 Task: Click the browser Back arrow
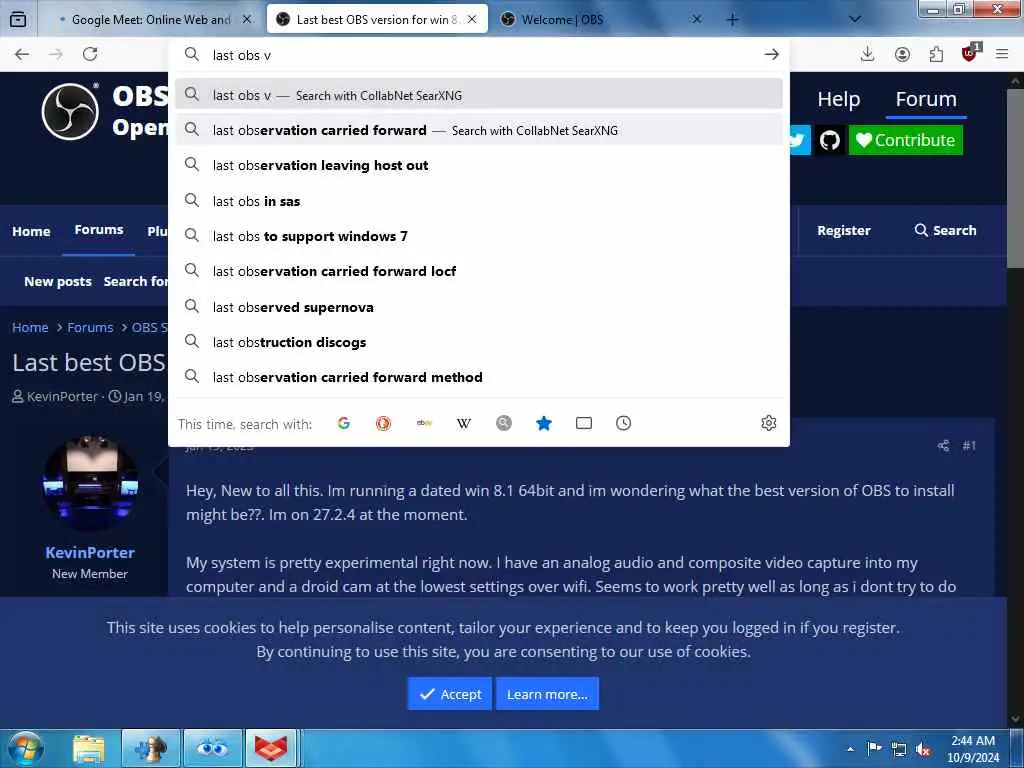click(x=22, y=54)
